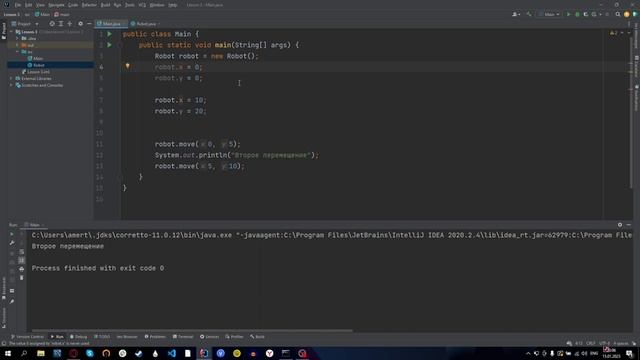Click the Project vertical tool window button
640x360 pixels.
(4, 31)
